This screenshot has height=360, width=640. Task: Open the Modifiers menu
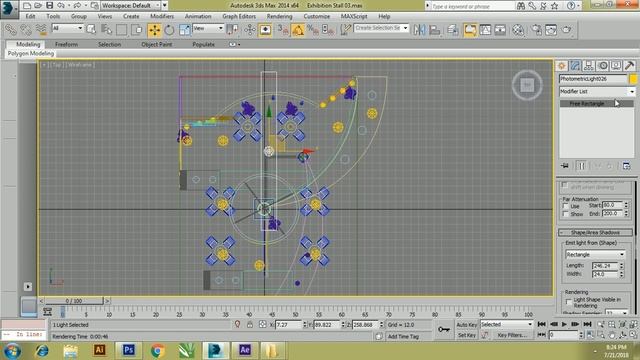[x=162, y=16]
